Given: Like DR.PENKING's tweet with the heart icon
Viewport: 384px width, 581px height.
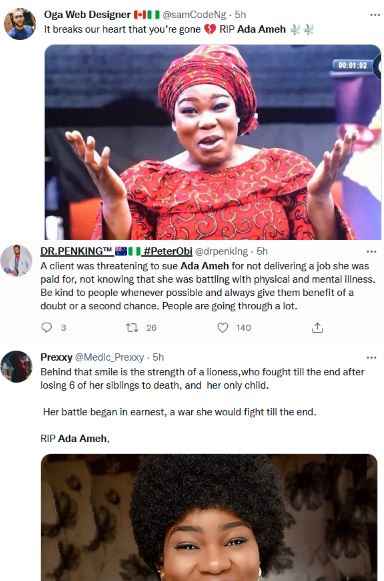Looking at the screenshot, I should [222, 328].
